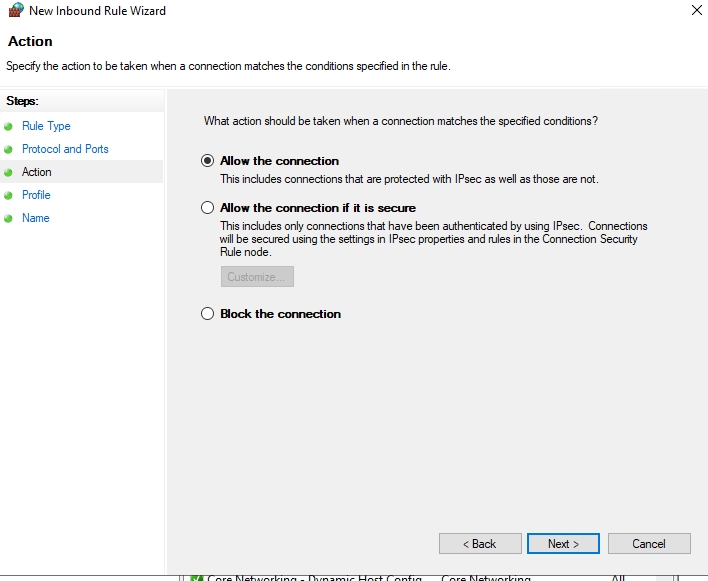Click the Customize button
This screenshot has height=581, width=708.
pos(257,277)
